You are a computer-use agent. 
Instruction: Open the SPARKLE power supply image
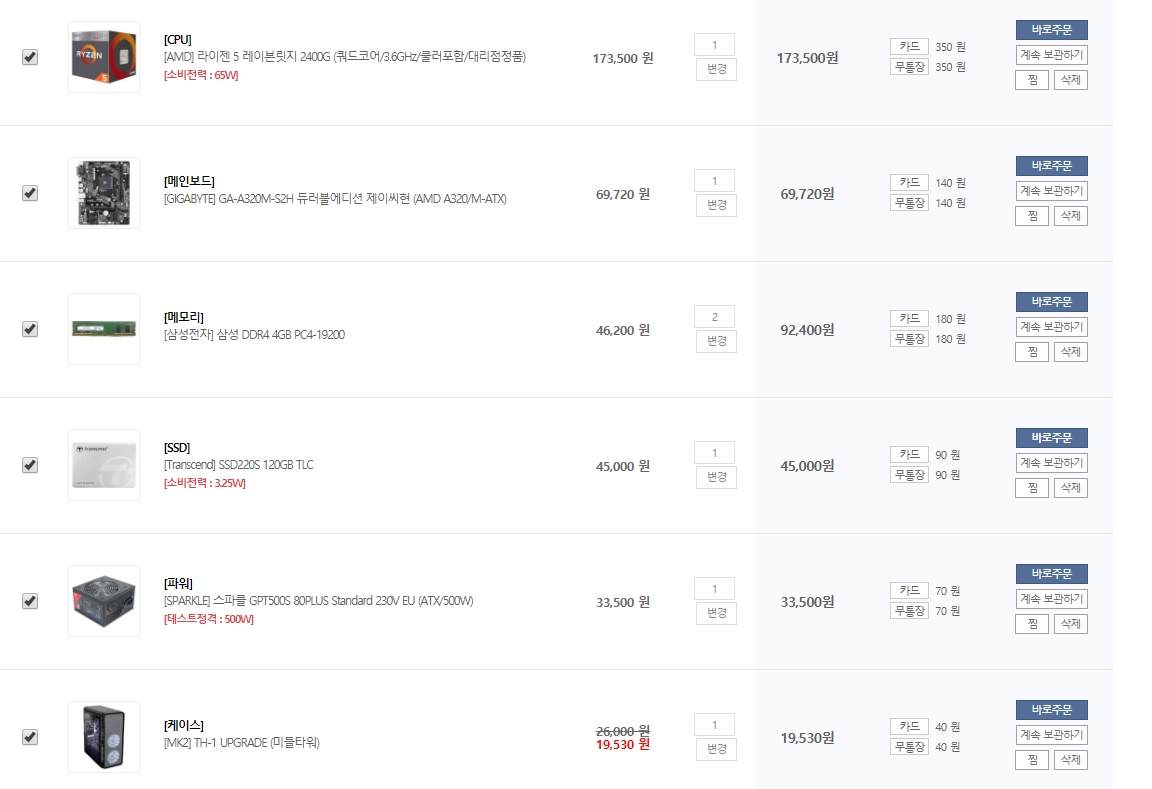coord(104,601)
